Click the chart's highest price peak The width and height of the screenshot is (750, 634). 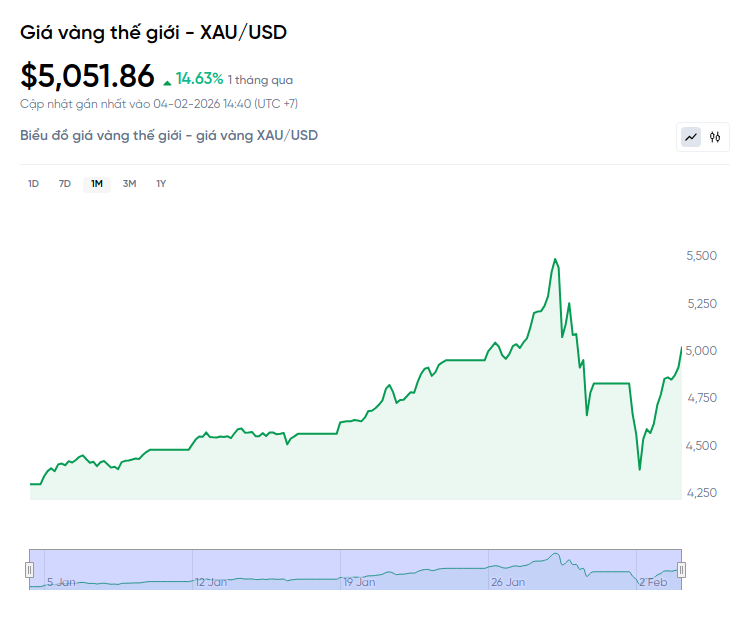(555, 260)
